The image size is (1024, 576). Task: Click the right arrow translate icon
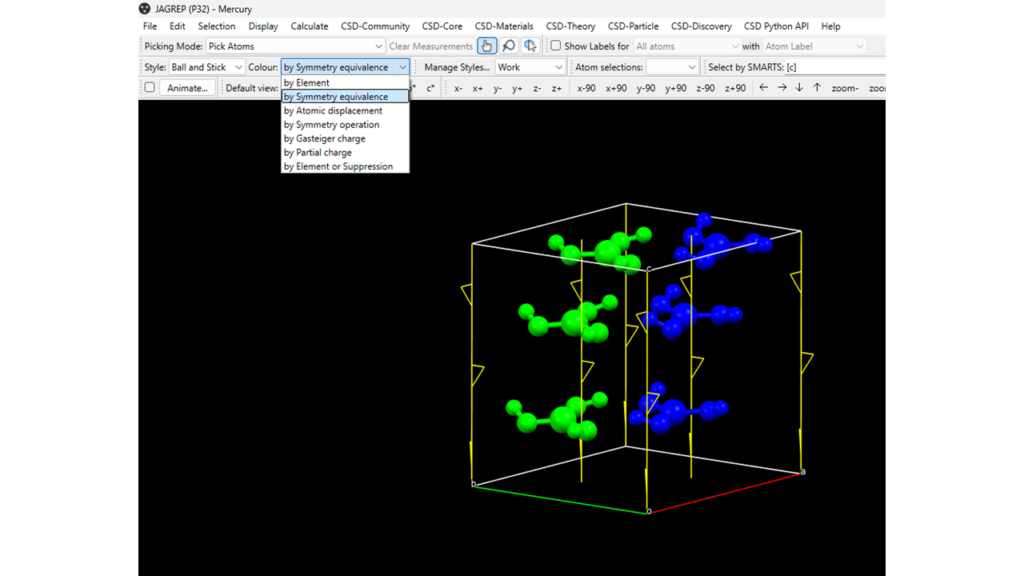[782, 88]
